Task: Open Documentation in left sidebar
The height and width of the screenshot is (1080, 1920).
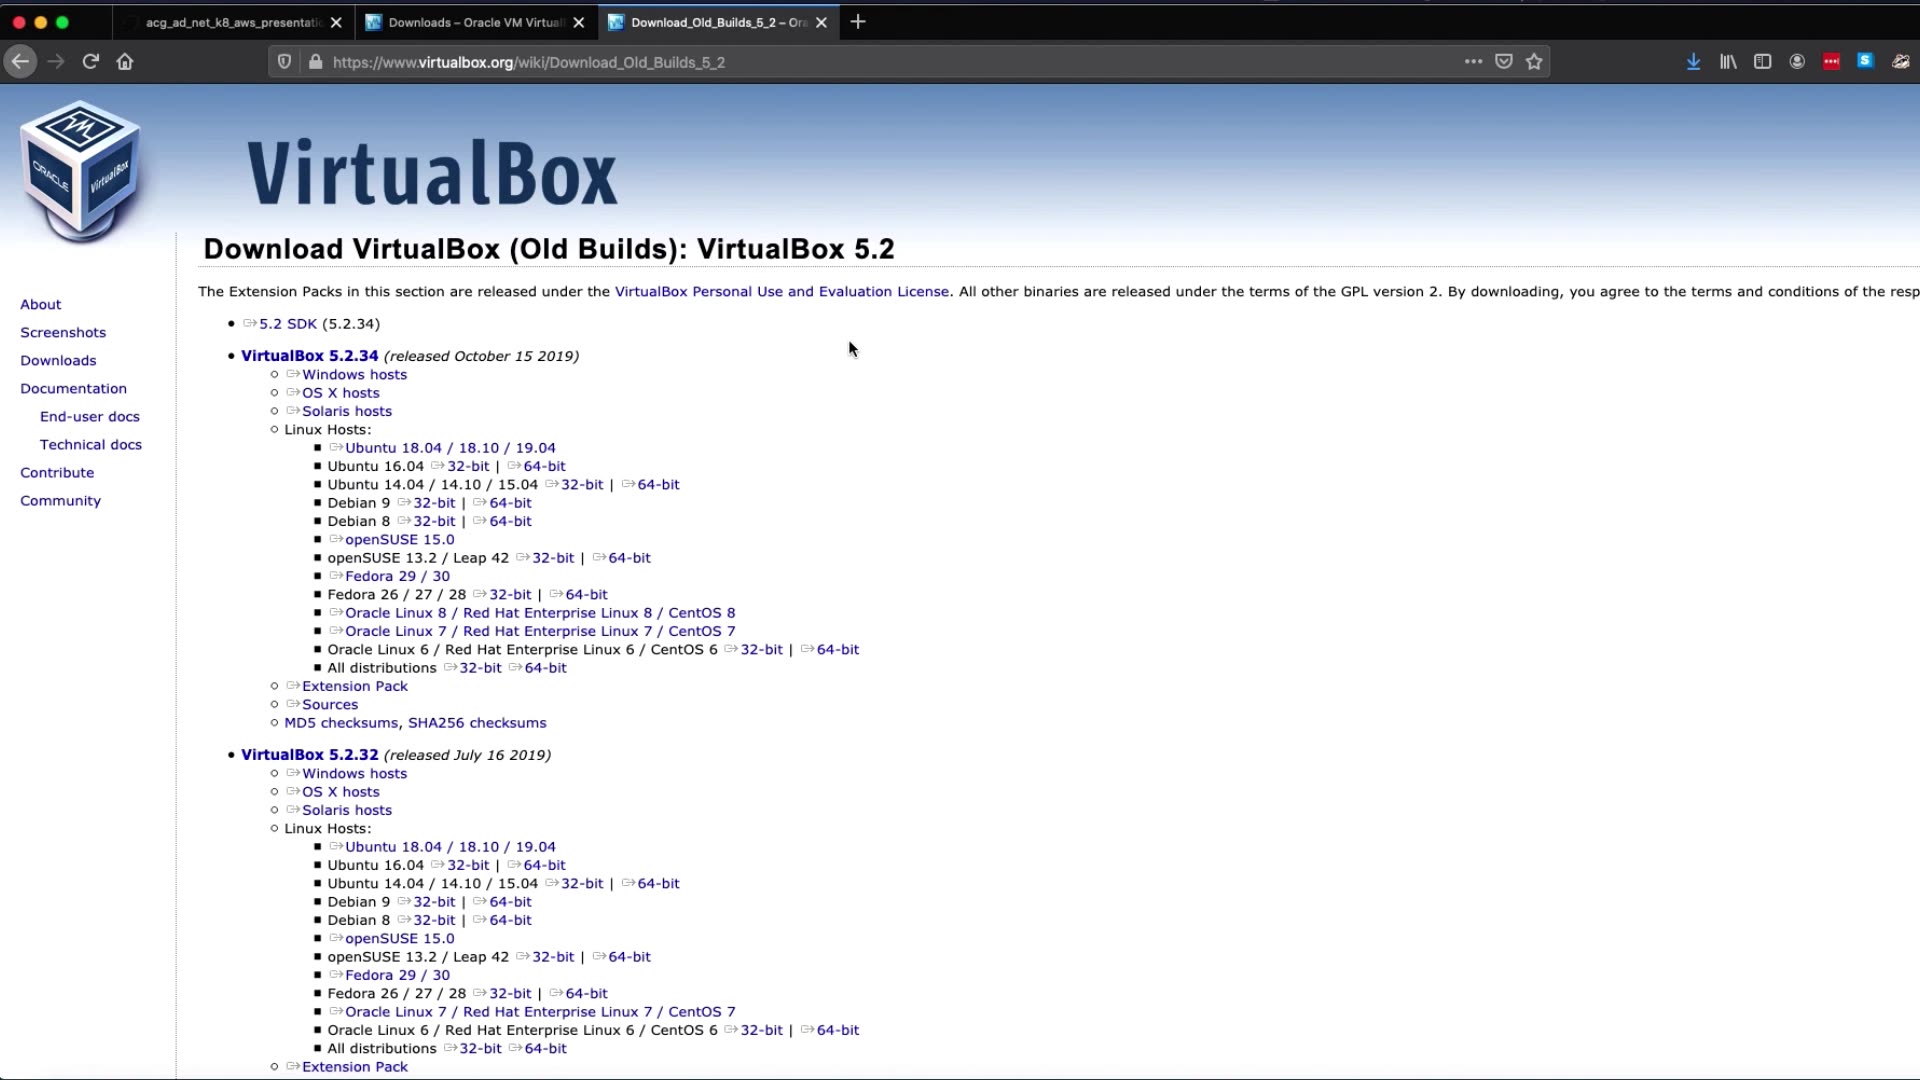Action: (x=73, y=389)
